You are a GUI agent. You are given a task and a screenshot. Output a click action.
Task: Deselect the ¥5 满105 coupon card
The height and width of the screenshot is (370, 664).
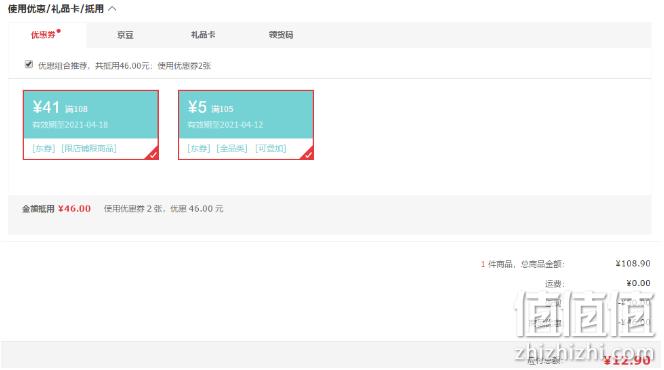pyautogui.click(x=246, y=125)
